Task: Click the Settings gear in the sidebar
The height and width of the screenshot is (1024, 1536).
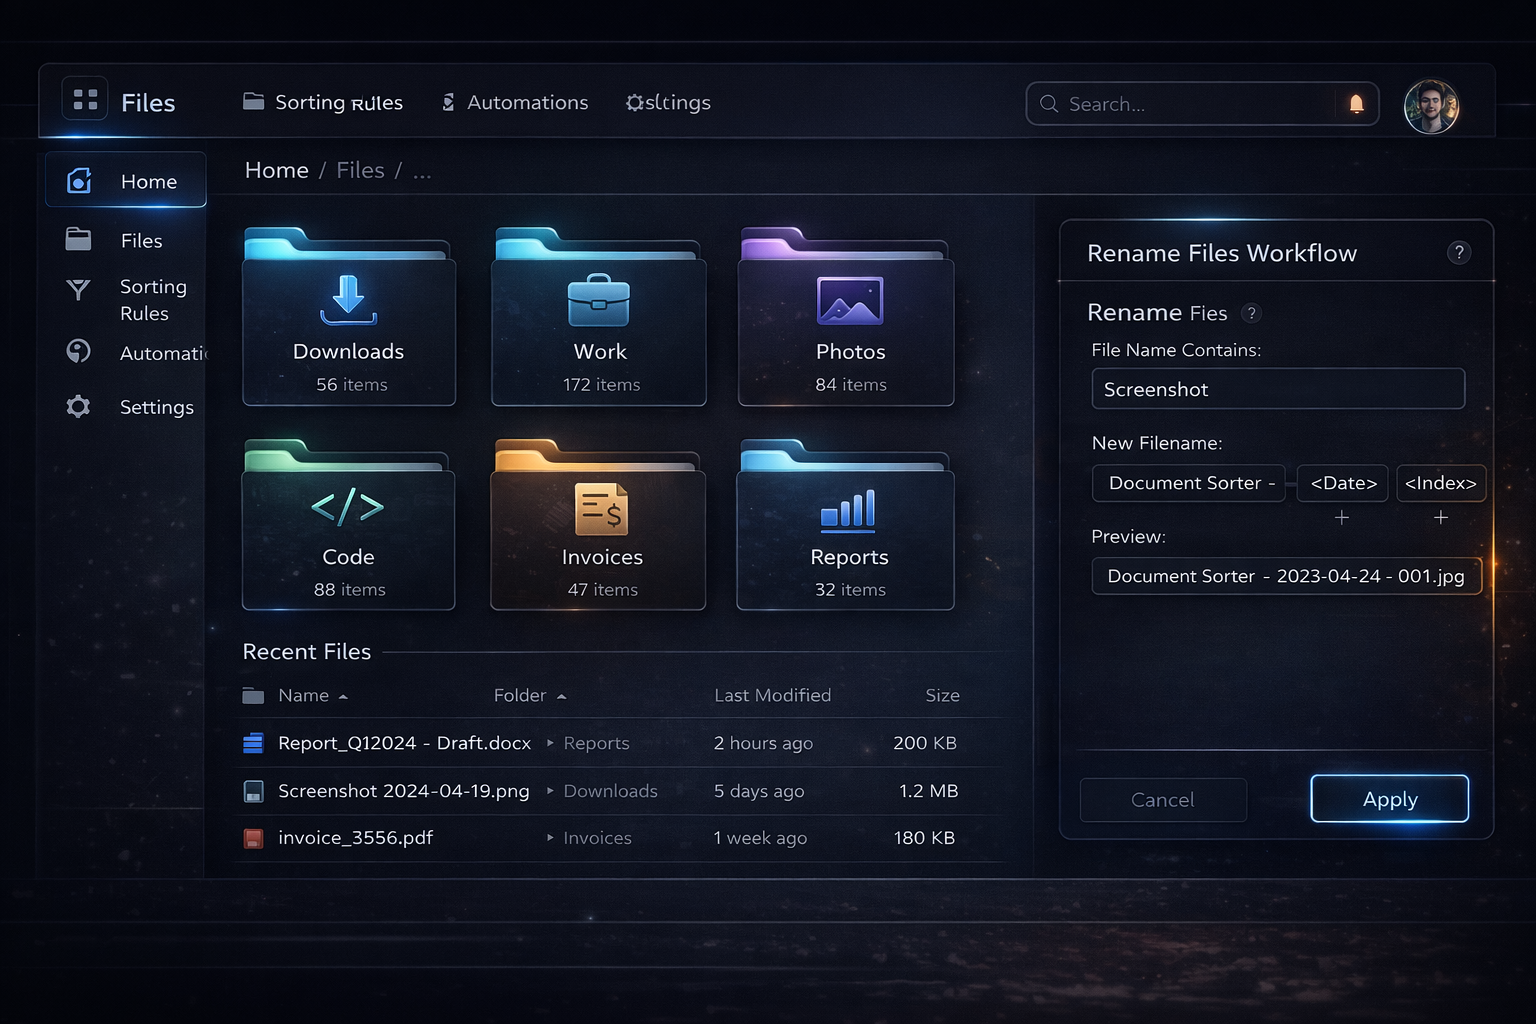Action: pyautogui.click(x=78, y=406)
